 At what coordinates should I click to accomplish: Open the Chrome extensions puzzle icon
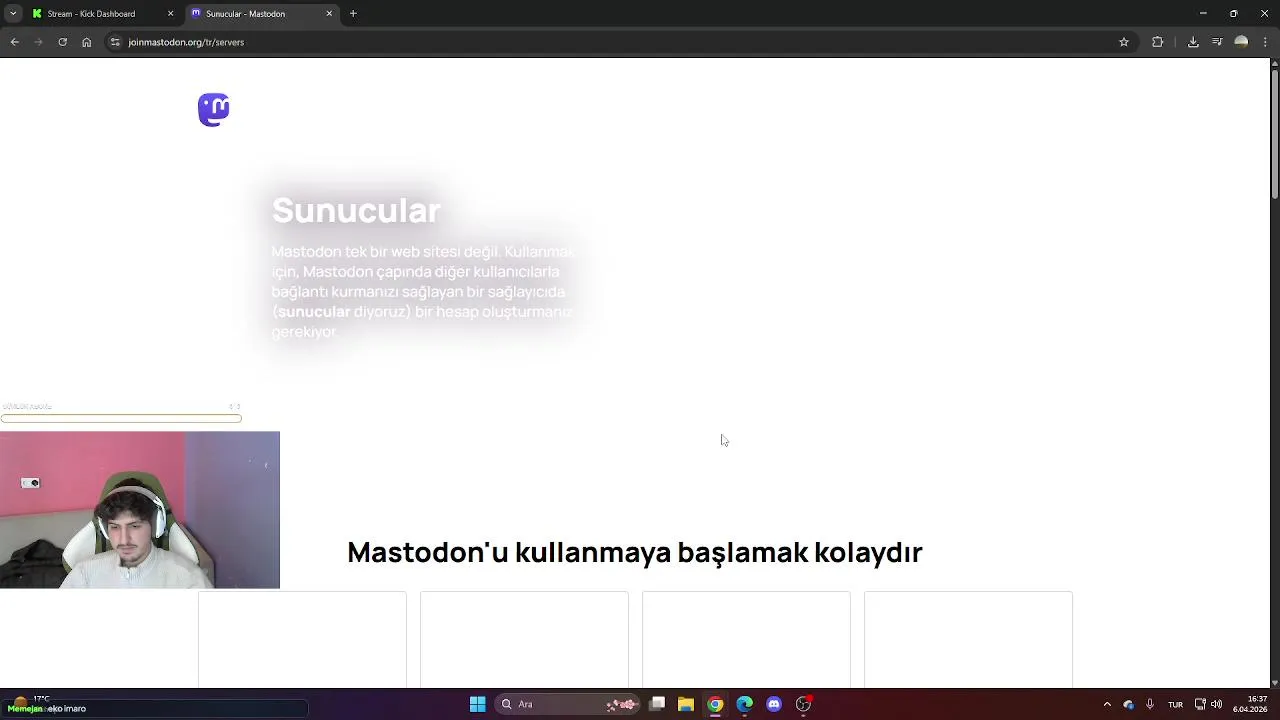pyautogui.click(x=1158, y=42)
